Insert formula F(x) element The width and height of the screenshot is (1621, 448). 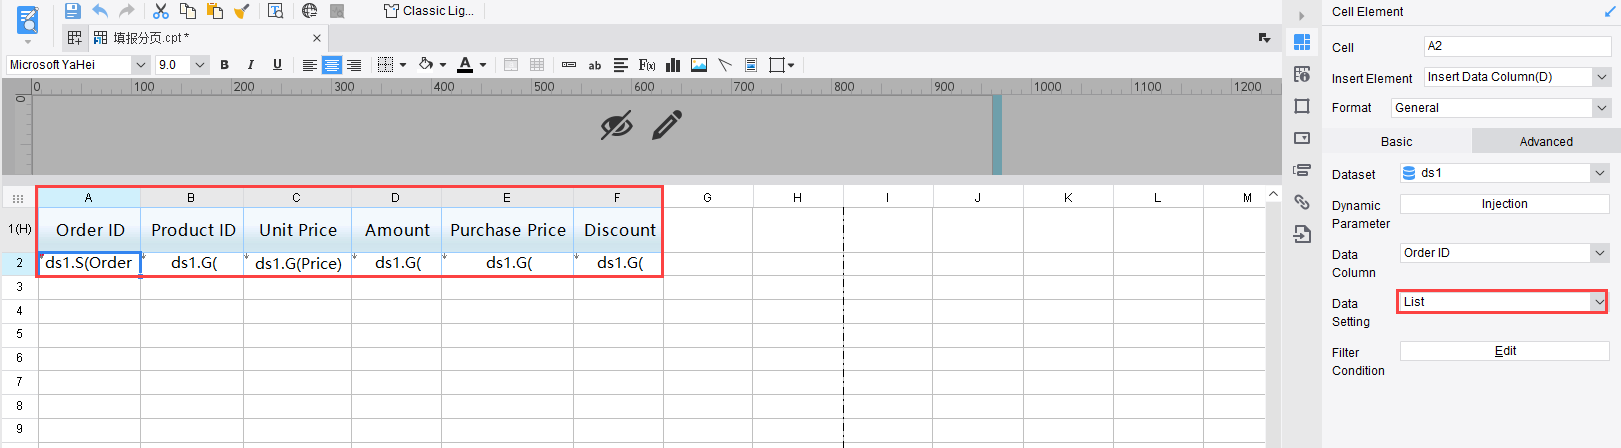(647, 65)
